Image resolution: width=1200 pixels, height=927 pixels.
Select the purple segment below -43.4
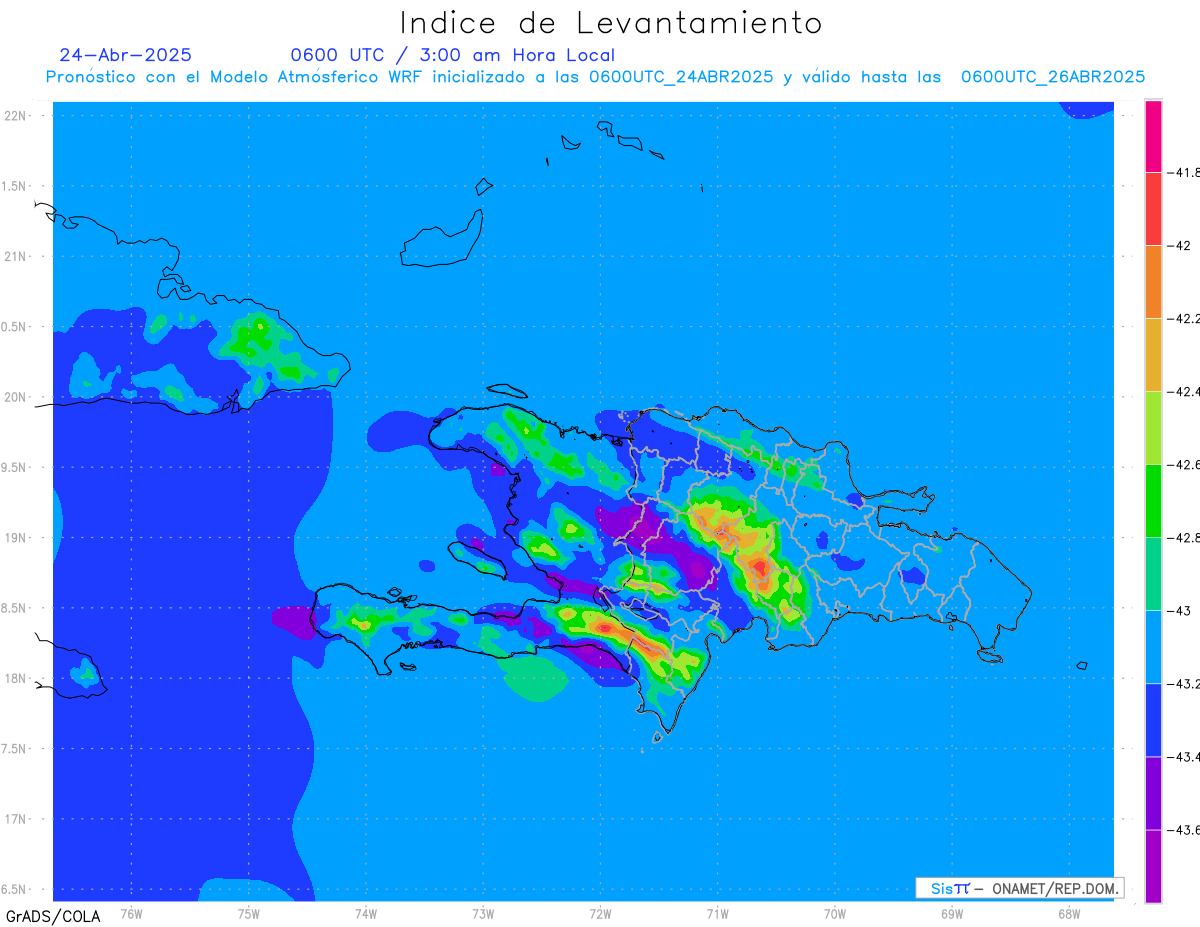tap(1153, 792)
